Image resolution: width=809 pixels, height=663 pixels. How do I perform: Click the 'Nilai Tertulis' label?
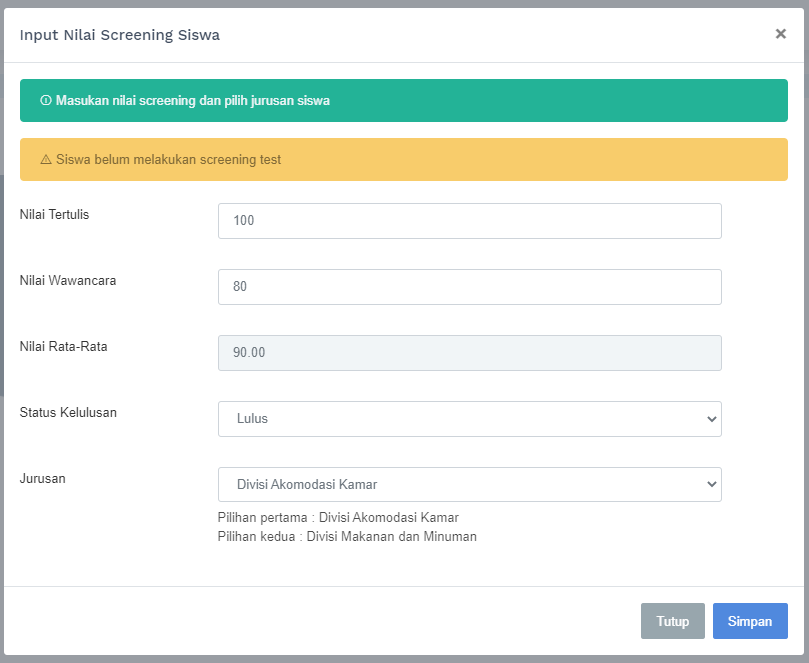click(55, 214)
